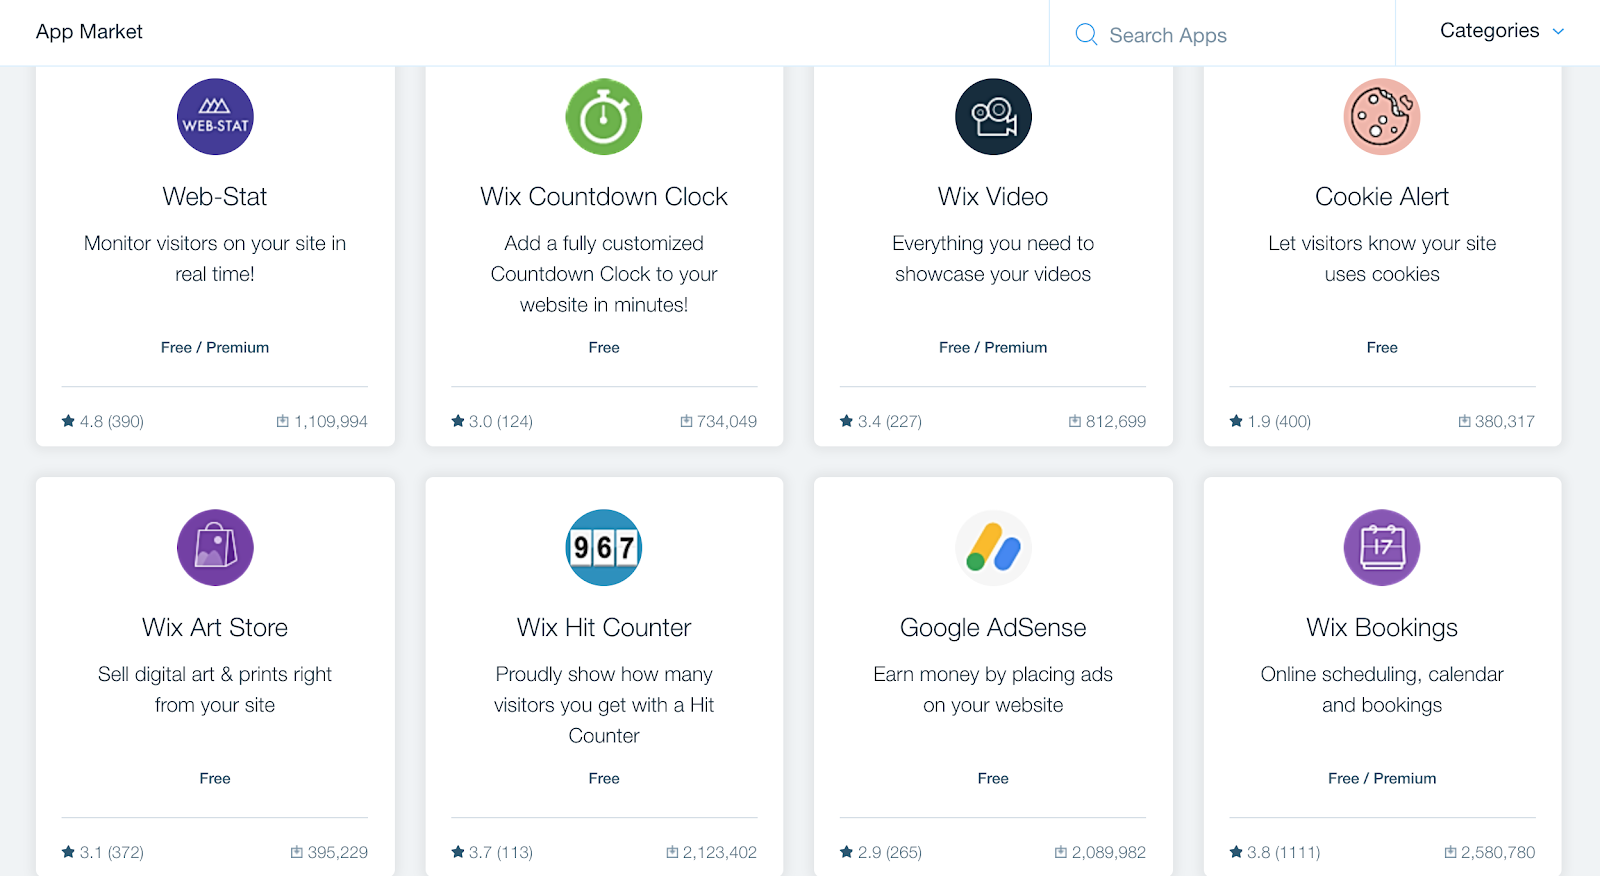Open the Wix Countdown Clock stopwatch icon

(604, 117)
